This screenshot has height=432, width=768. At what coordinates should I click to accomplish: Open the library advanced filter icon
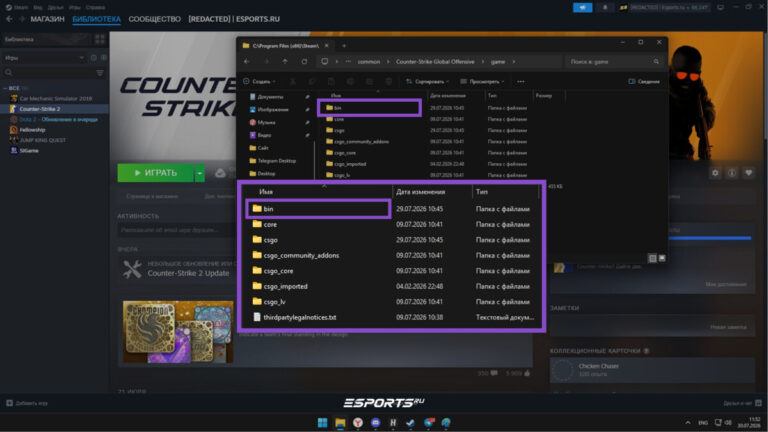(100, 73)
